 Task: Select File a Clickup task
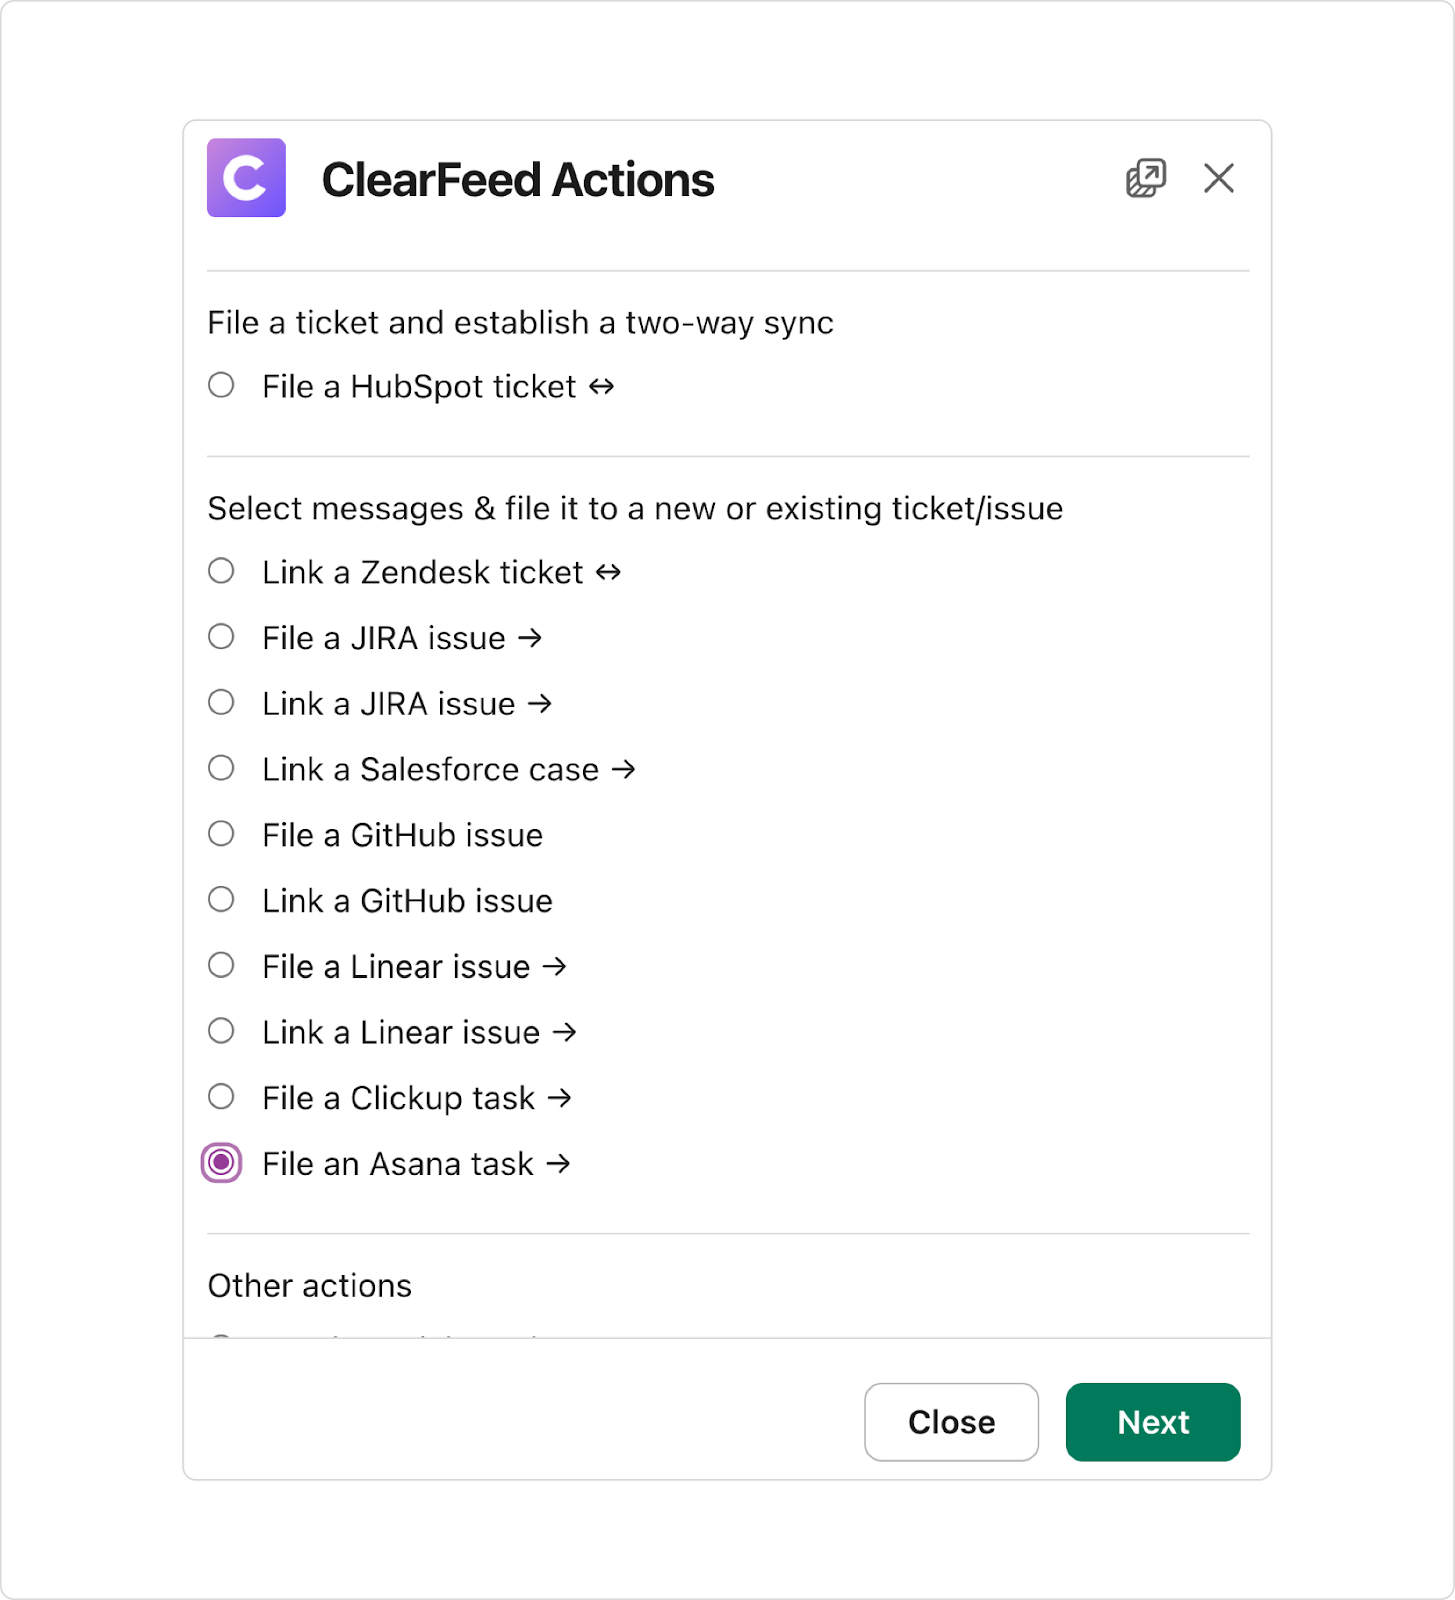(221, 1097)
